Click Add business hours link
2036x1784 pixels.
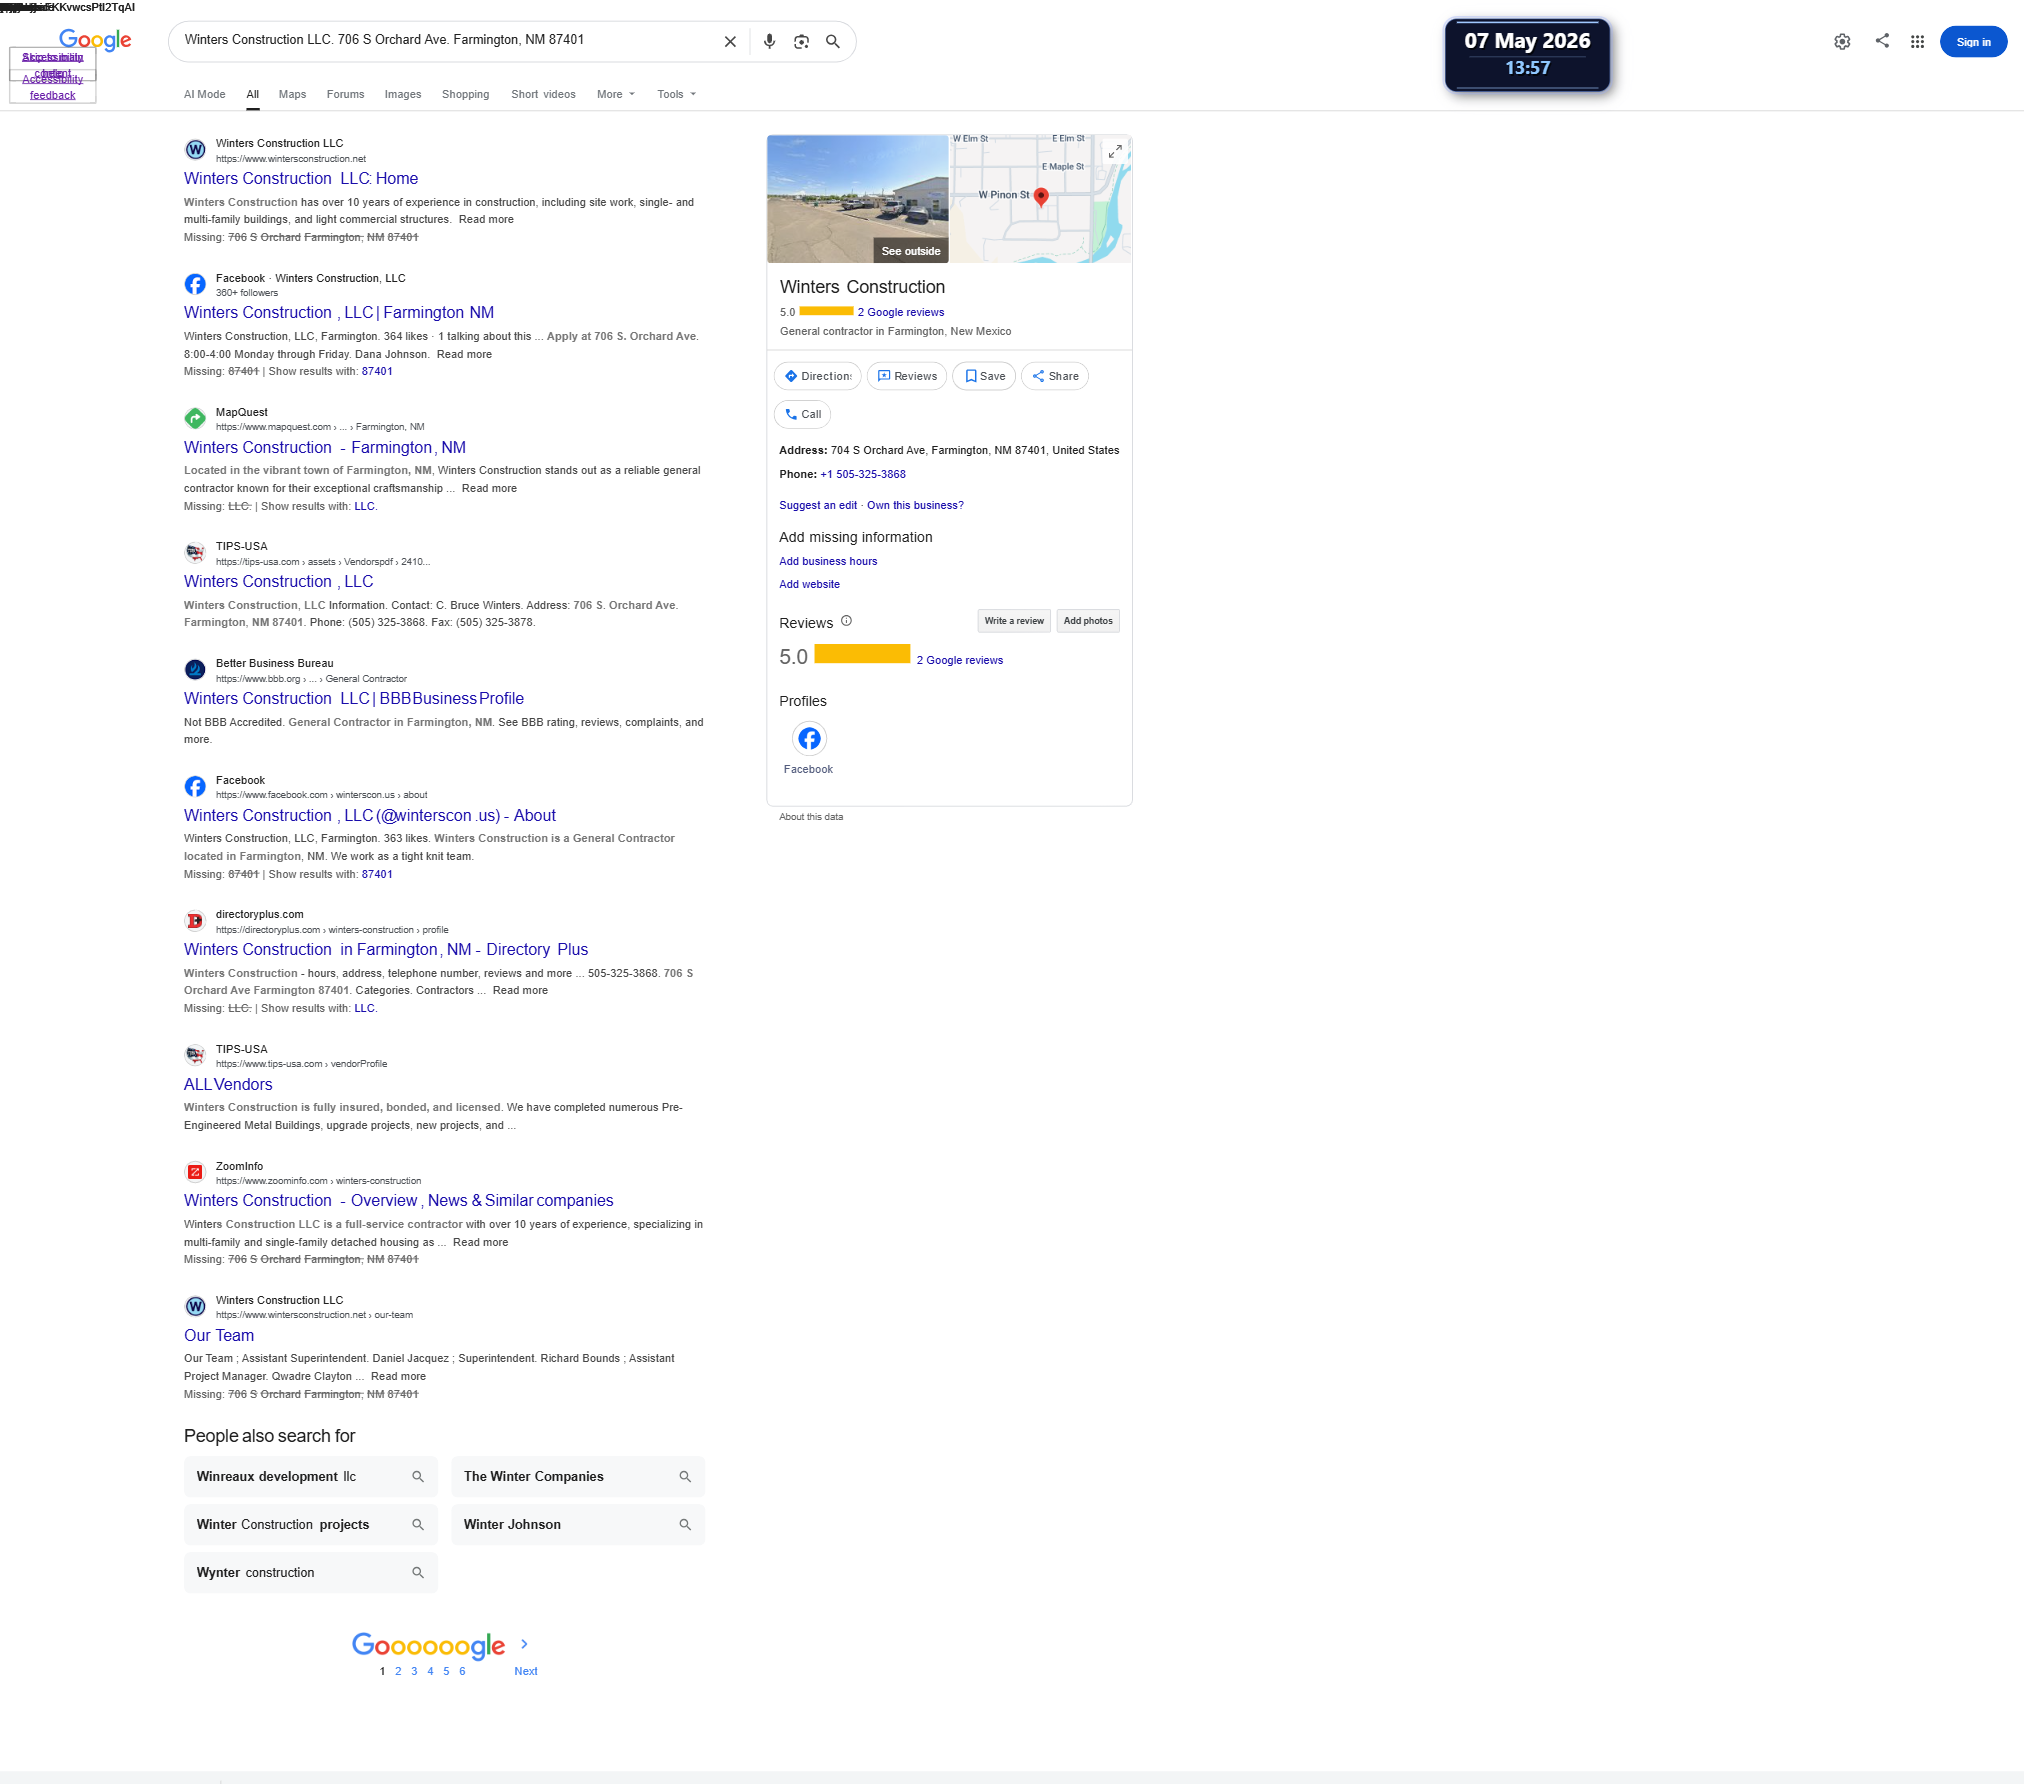point(828,562)
